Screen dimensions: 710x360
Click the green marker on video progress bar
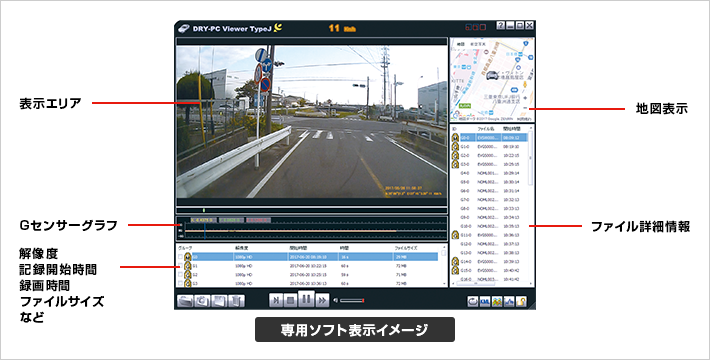[x=204, y=210]
